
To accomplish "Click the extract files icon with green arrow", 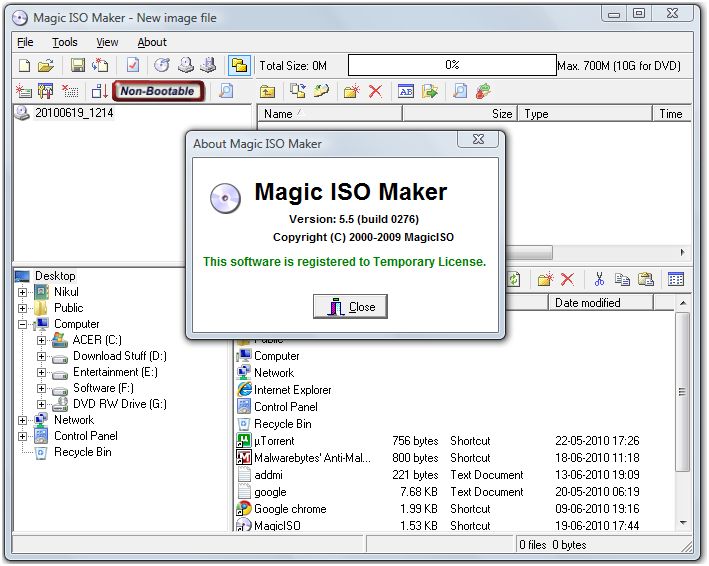I will pyautogui.click(x=430, y=92).
